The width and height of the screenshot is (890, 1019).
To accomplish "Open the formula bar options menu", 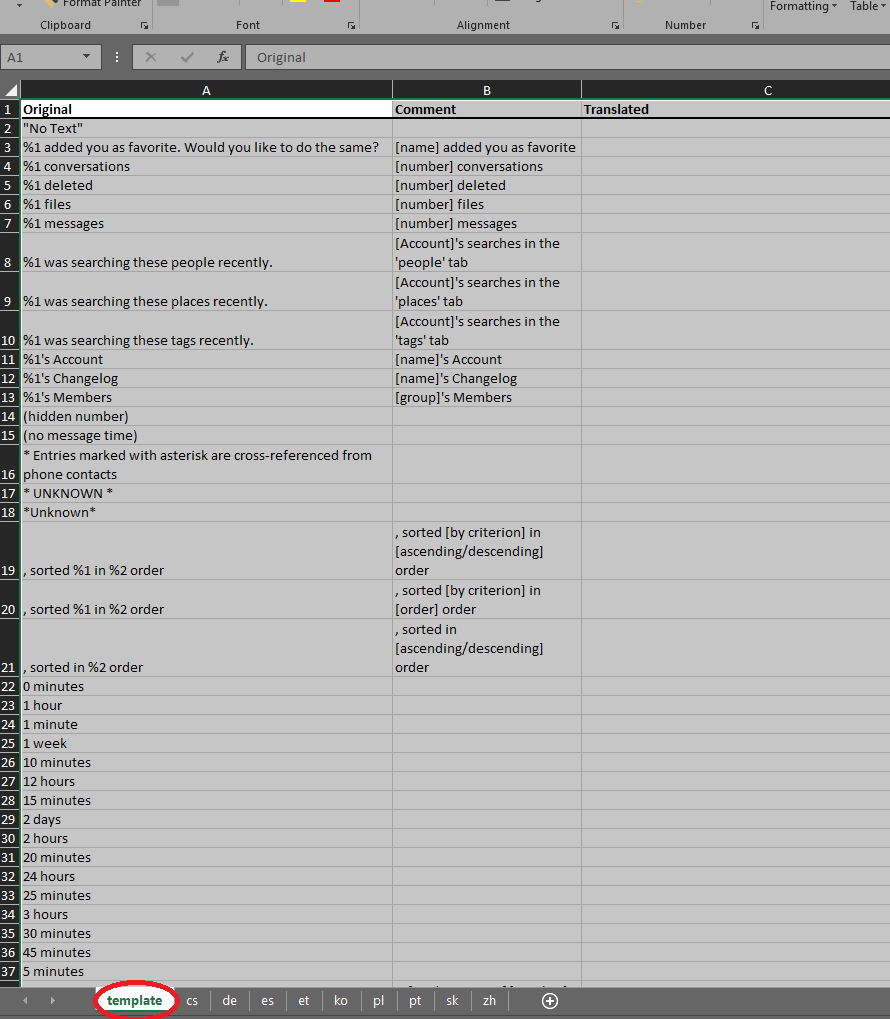I will click(x=117, y=57).
